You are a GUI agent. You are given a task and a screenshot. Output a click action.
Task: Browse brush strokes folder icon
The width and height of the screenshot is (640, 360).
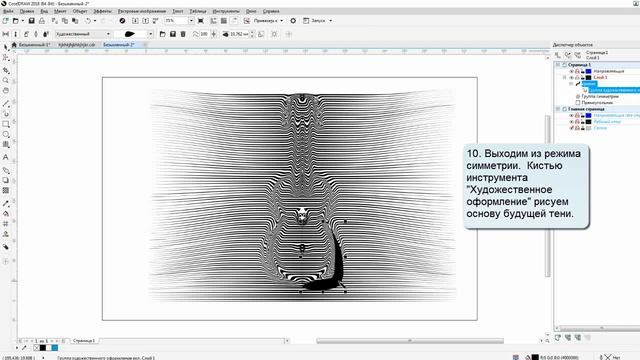point(162,34)
